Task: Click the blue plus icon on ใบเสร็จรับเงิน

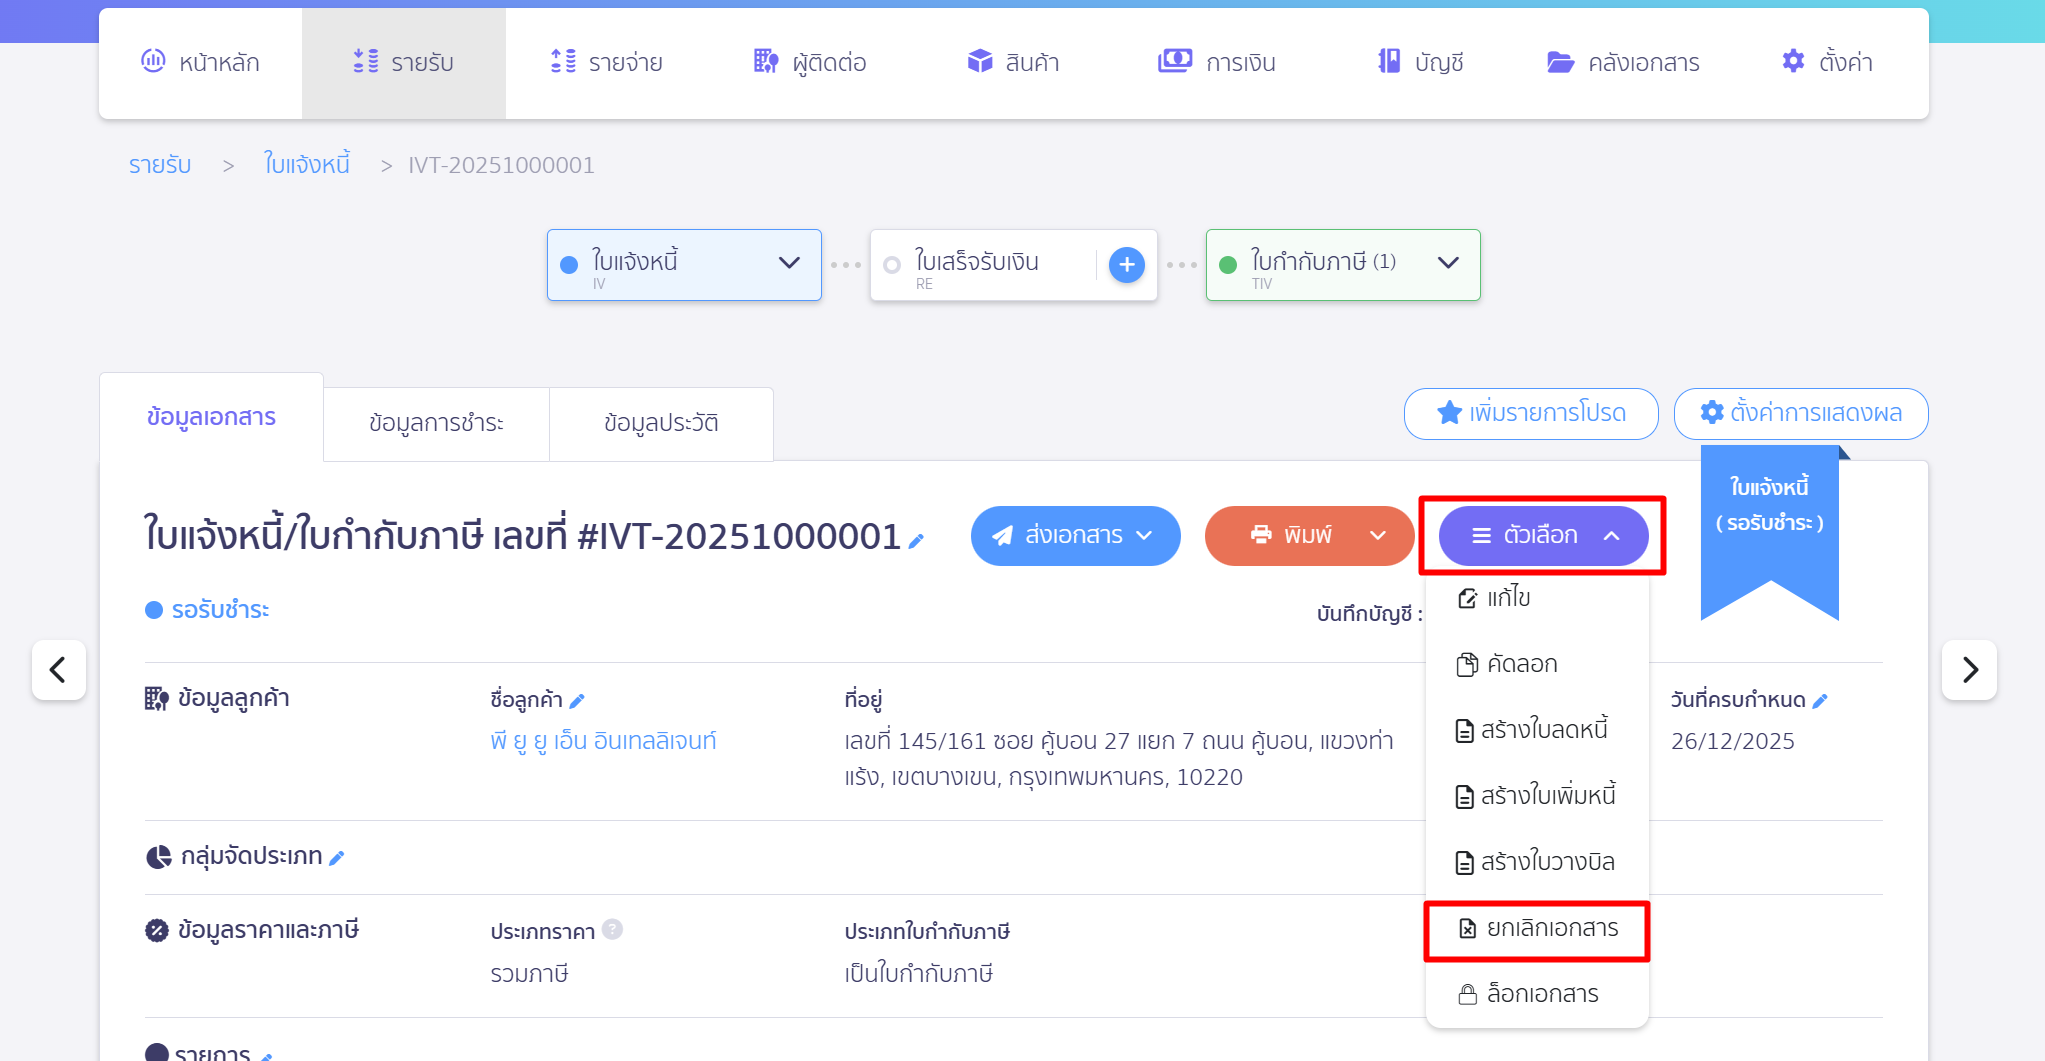Action: point(1126,265)
